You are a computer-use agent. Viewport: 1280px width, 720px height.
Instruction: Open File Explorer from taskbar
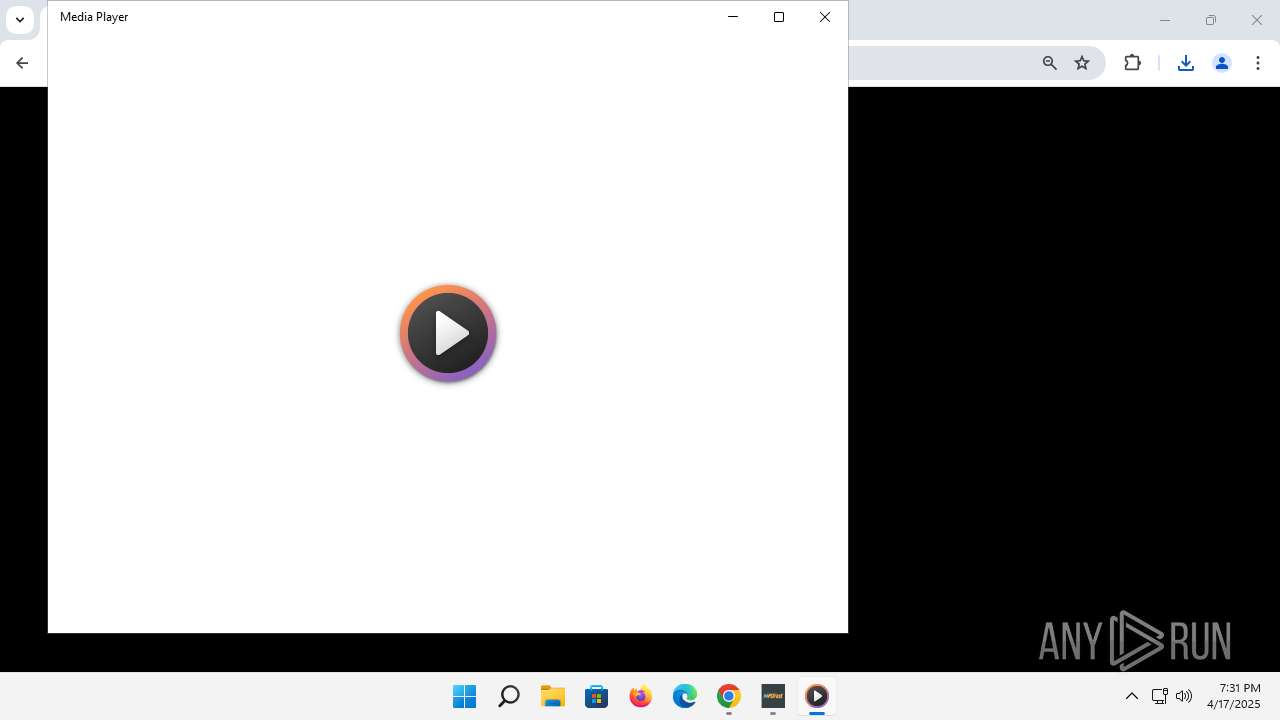click(x=553, y=696)
